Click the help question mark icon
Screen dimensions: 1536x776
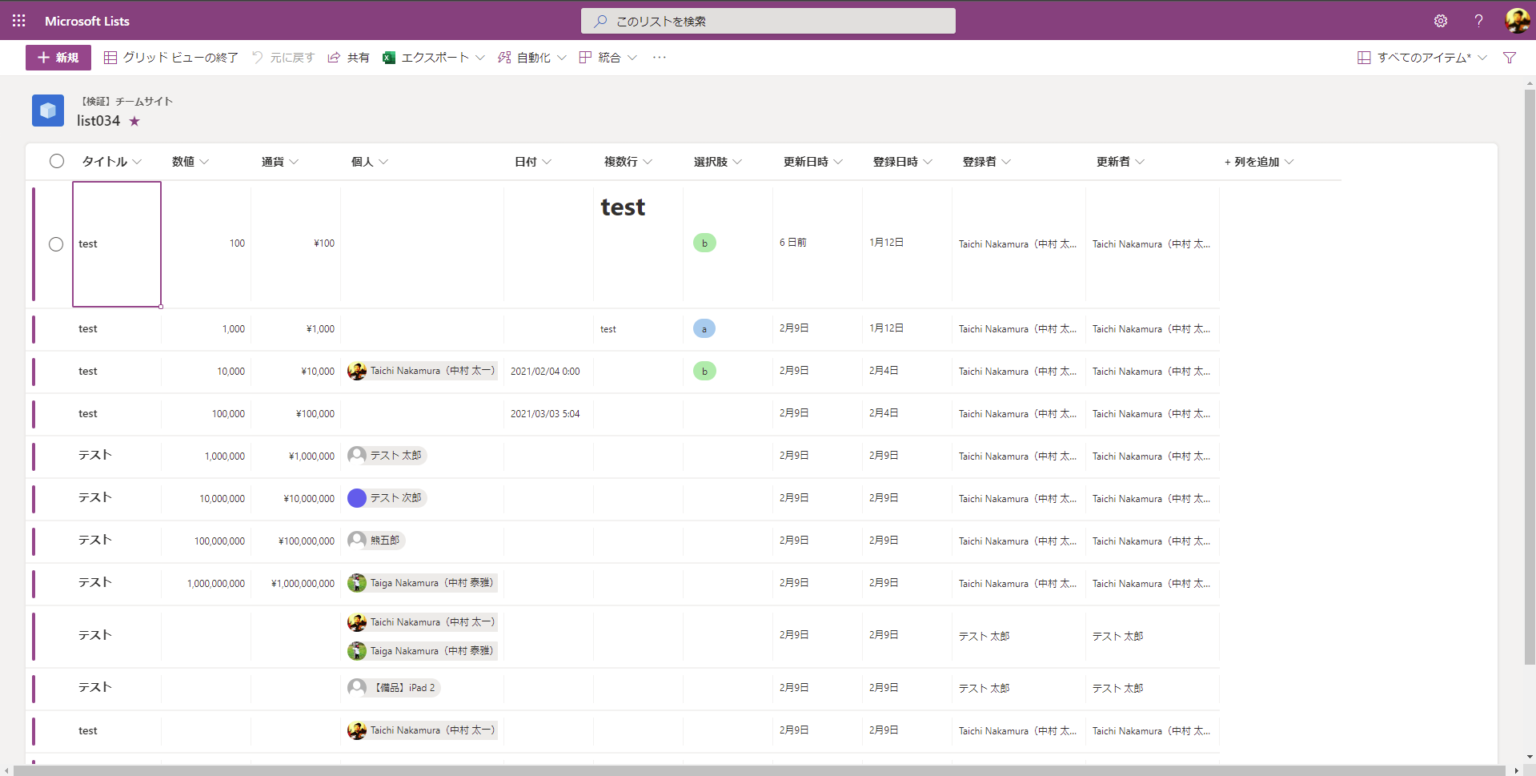tap(1478, 21)
